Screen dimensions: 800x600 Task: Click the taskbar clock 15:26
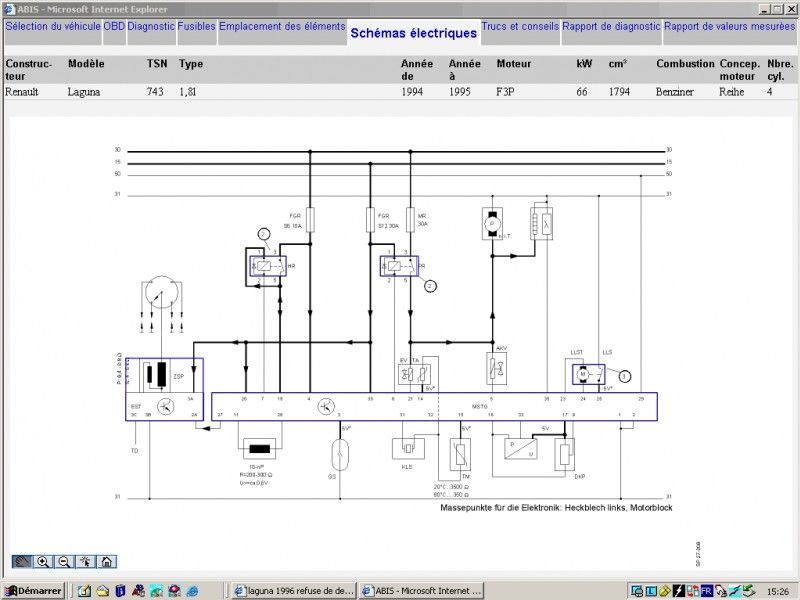778,591
